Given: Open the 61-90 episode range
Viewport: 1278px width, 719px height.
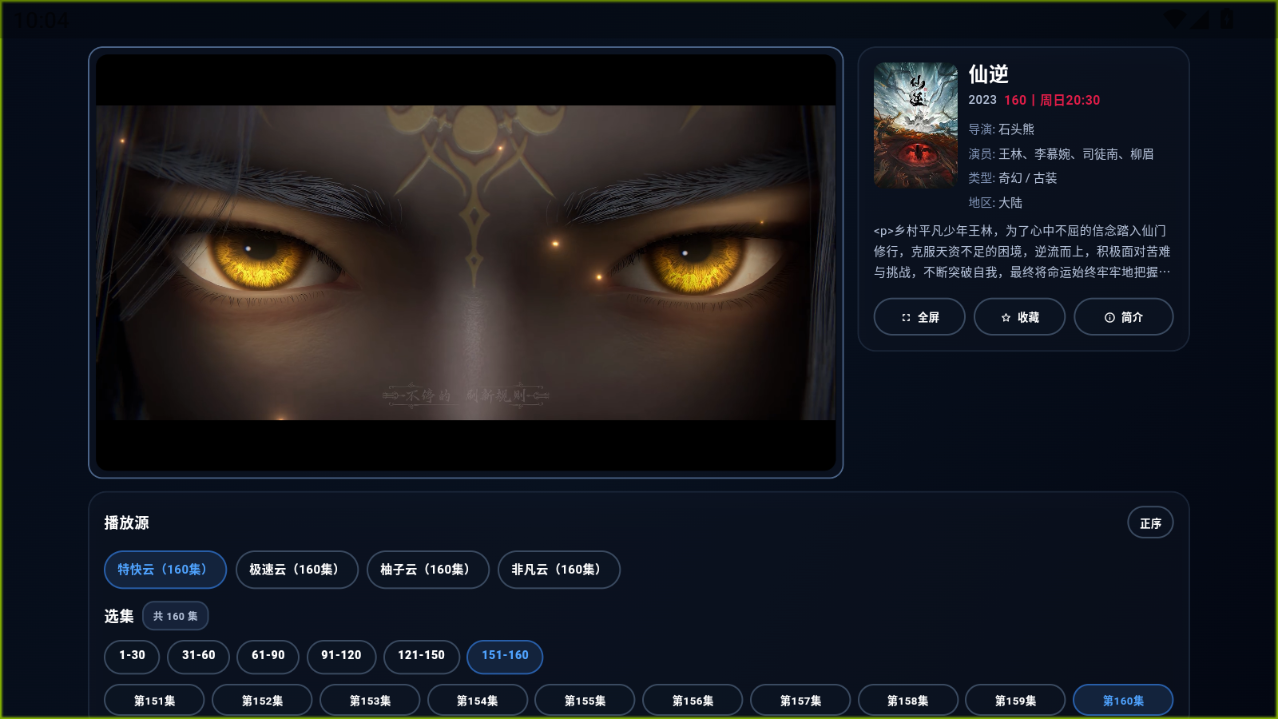Looking at the screenshot, I should pyautogui.click(x=268, y=657).
